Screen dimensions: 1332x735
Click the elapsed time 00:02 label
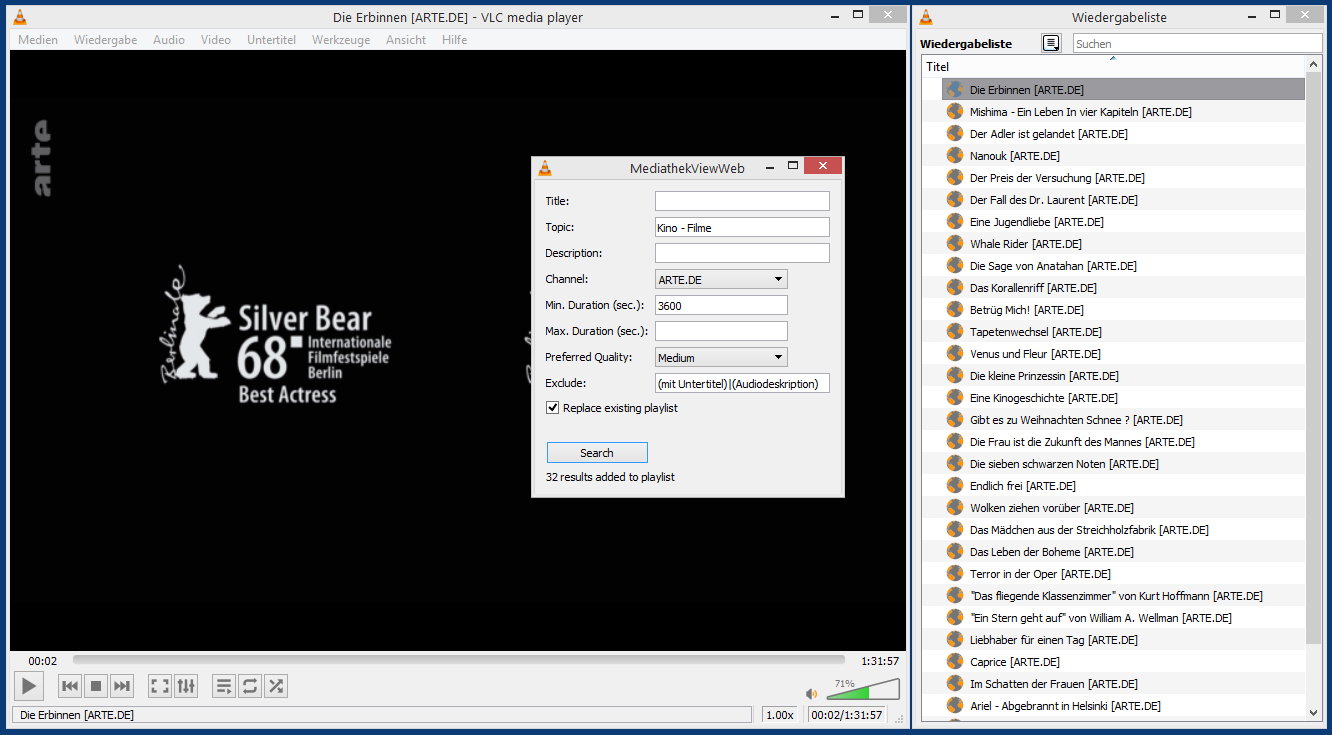point(43,661)
